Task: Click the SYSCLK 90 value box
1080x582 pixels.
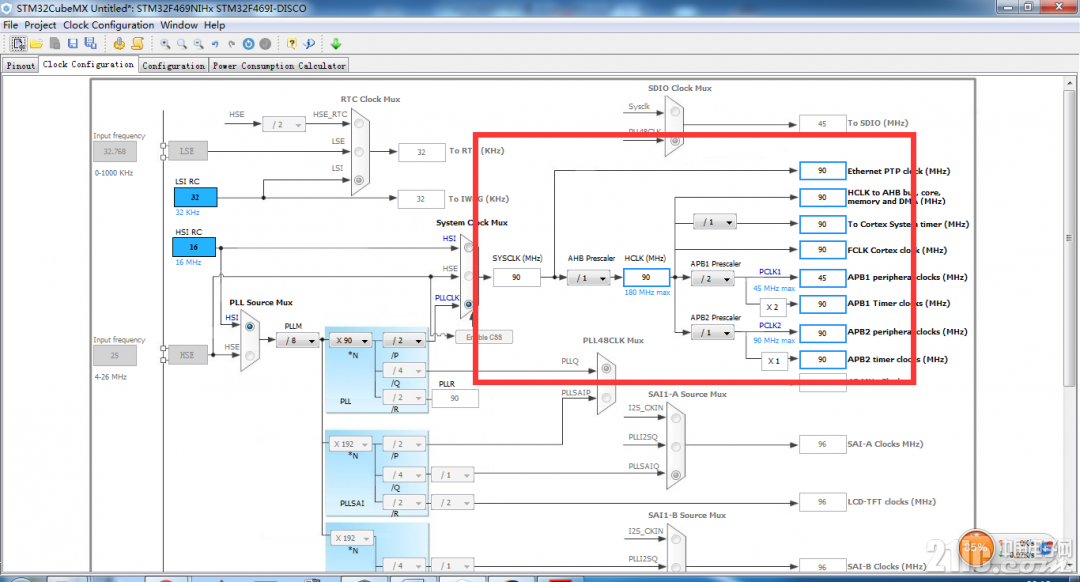Action: 517,277
